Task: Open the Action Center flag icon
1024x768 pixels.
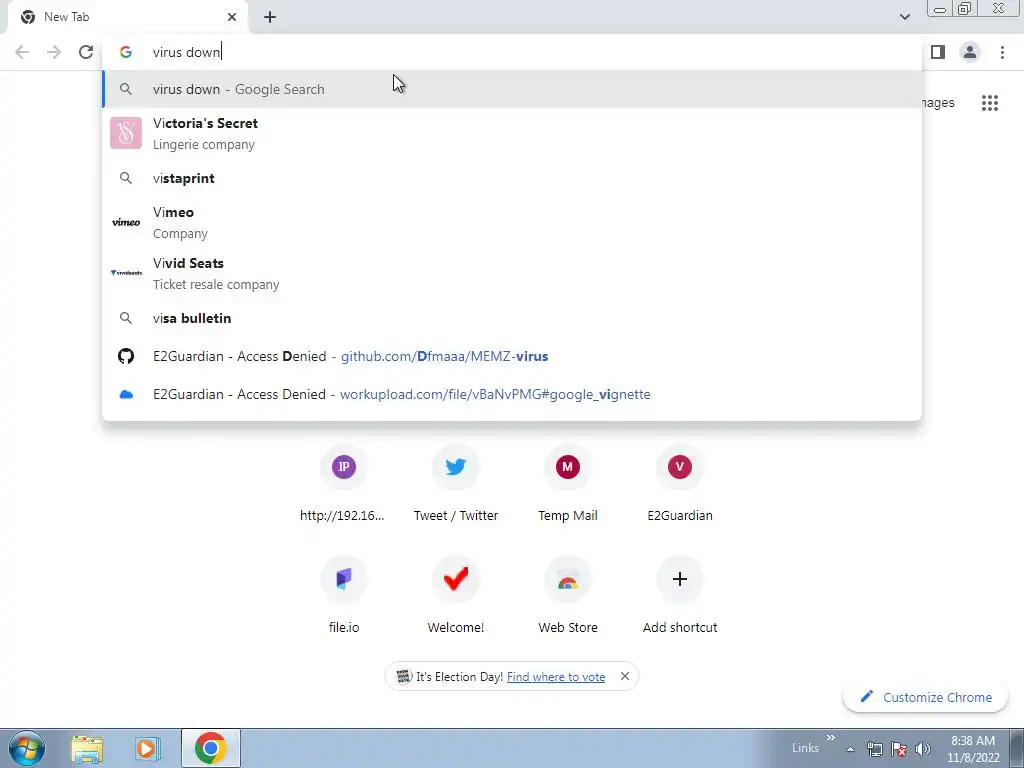Action: point(899,749)
